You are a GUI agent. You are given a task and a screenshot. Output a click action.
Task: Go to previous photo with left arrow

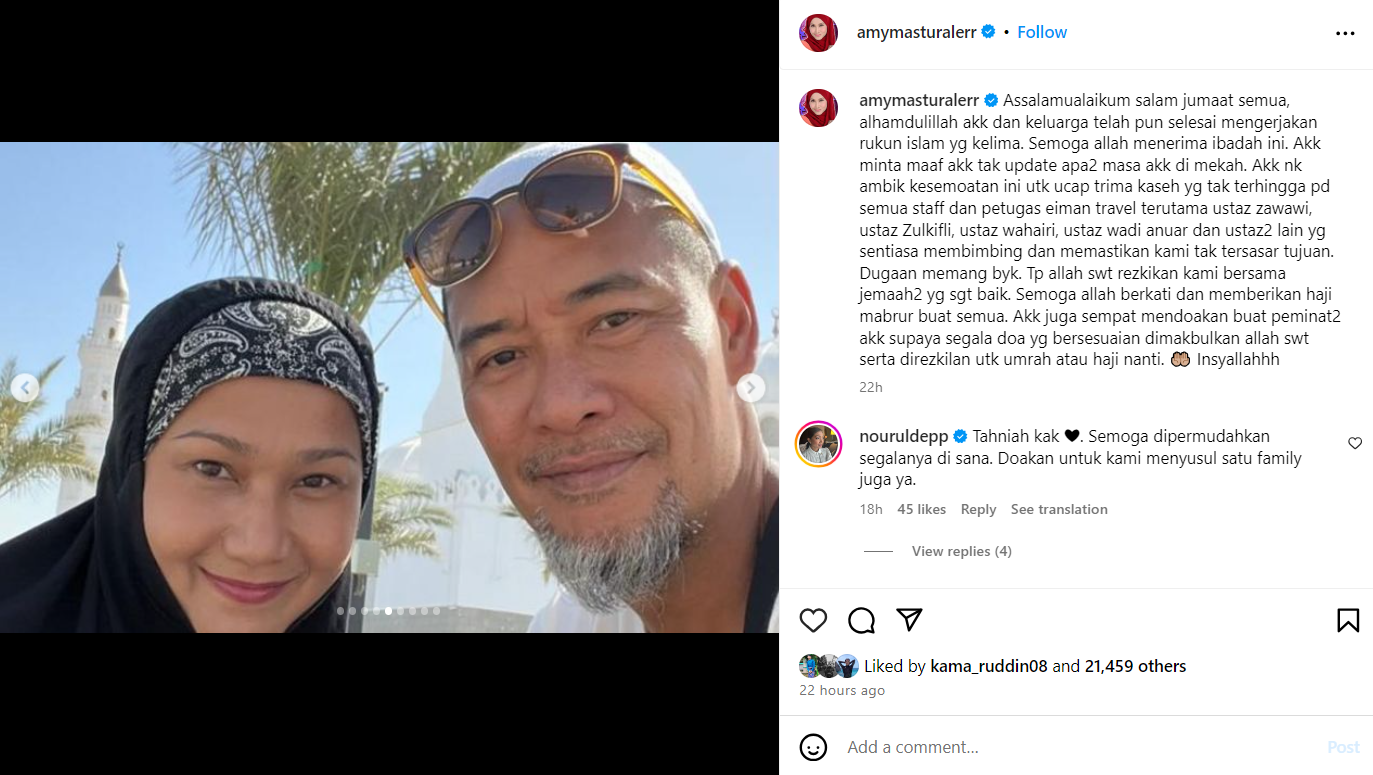25,388
